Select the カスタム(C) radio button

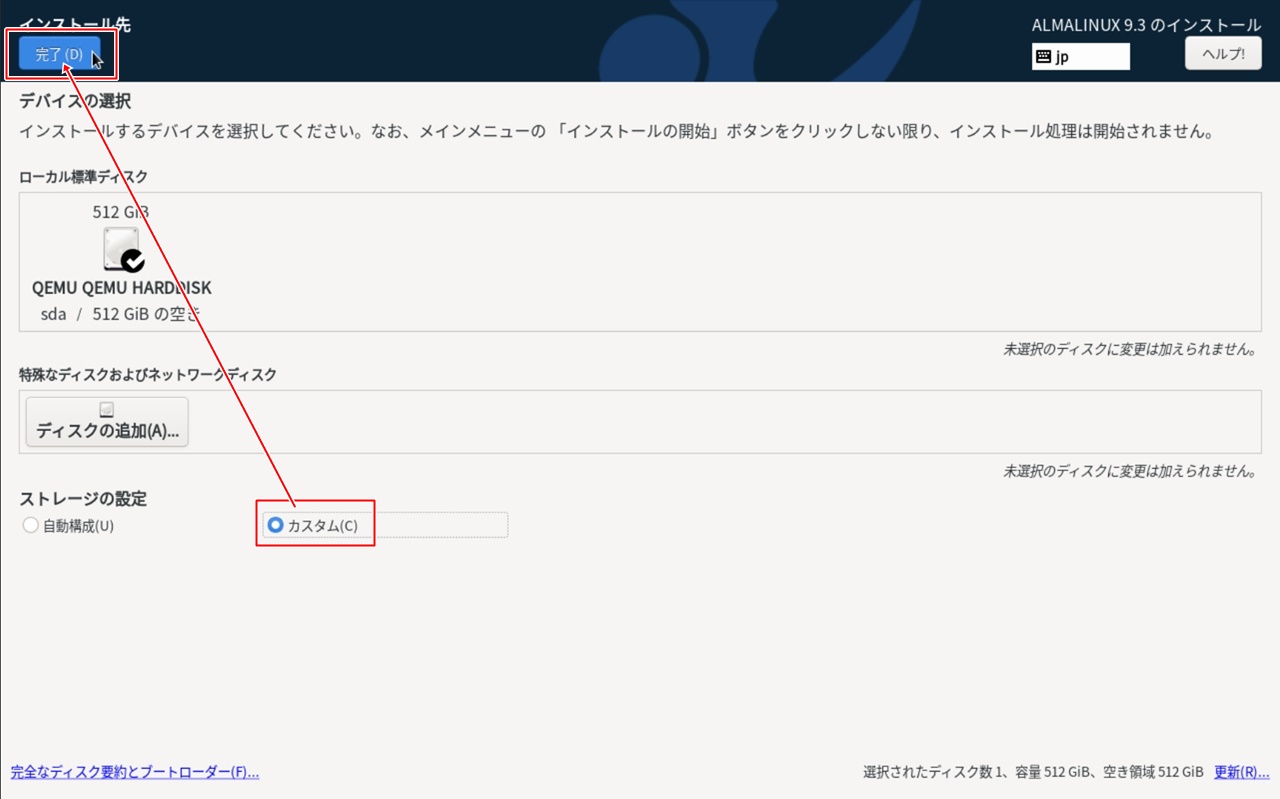click(276, 526)
